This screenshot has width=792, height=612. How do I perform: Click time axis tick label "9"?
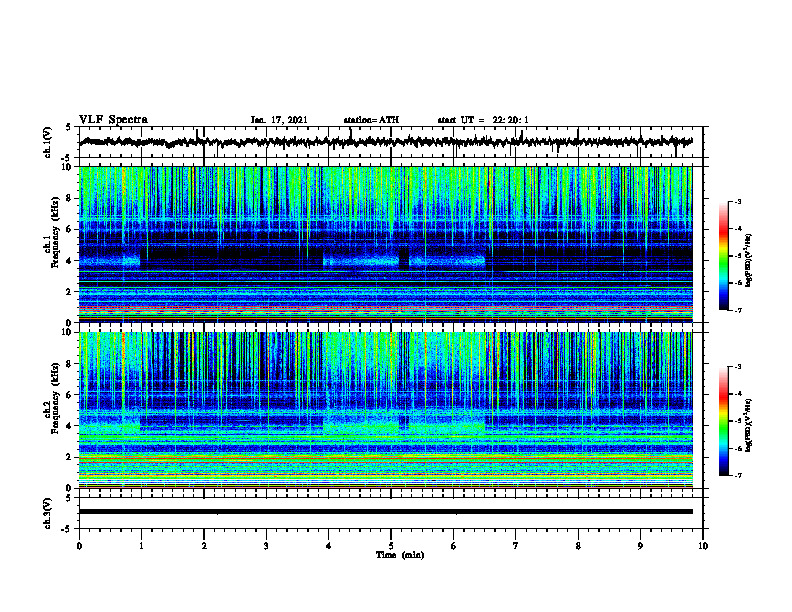(640, 546)
